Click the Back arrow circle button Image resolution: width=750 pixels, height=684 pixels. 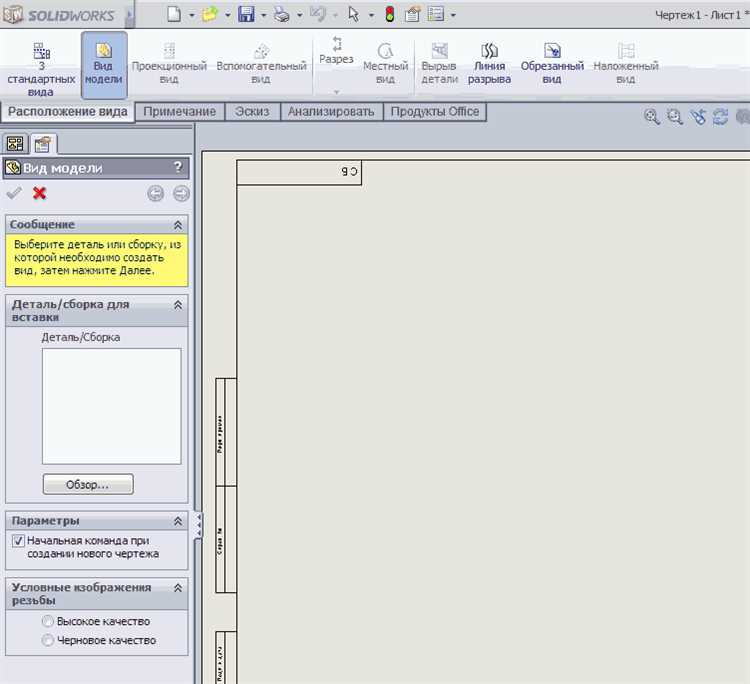point(155,194)
